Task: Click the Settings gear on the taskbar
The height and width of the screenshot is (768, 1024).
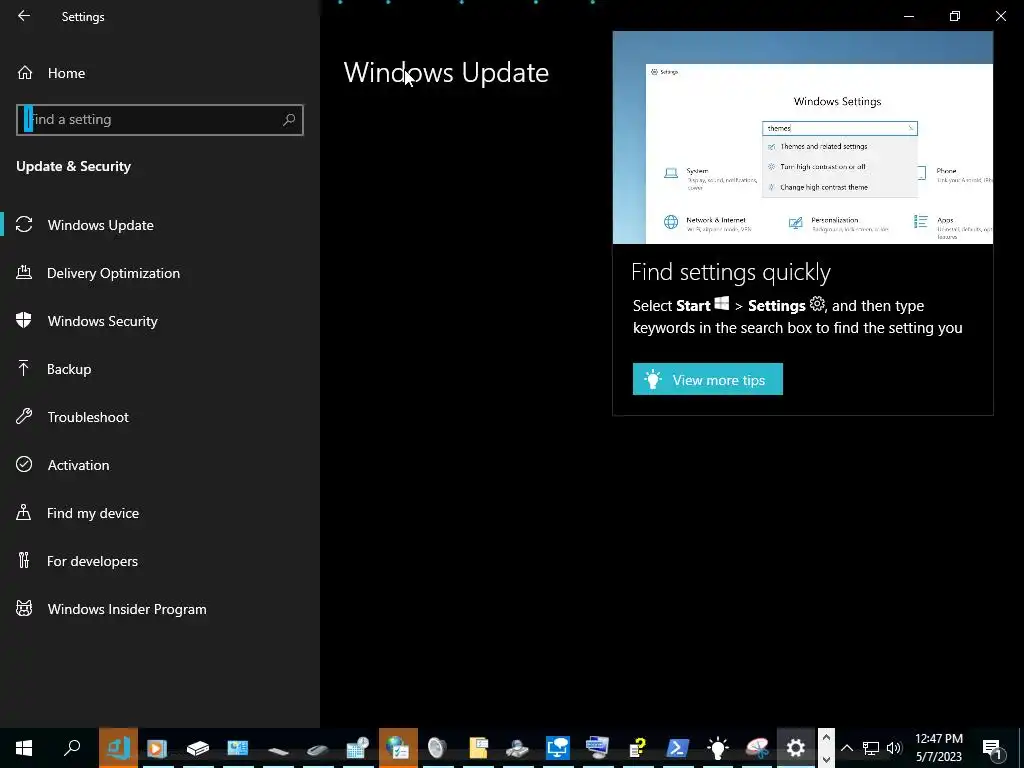Action: 795,748
